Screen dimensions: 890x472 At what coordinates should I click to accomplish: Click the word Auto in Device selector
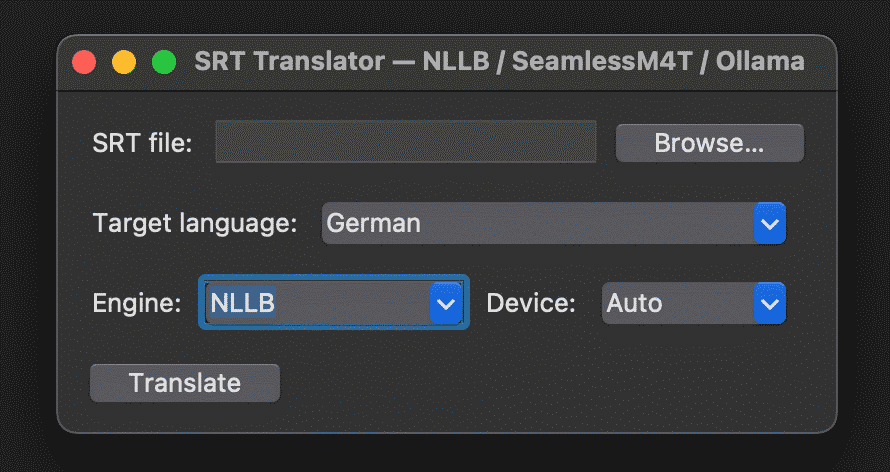634,303
